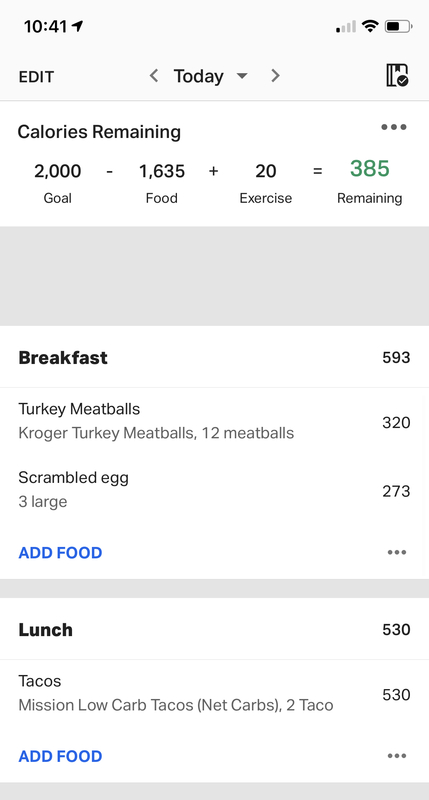Open Breakfast more options dots
This screenshot has height=800, width=429.
click(397, 553)
